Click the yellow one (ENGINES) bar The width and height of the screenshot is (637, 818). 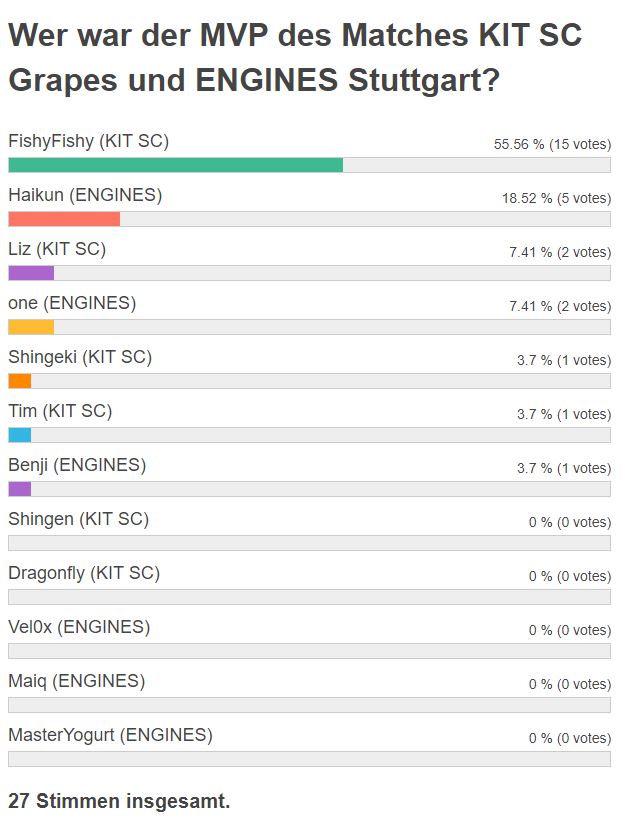[x=31, y=327]
